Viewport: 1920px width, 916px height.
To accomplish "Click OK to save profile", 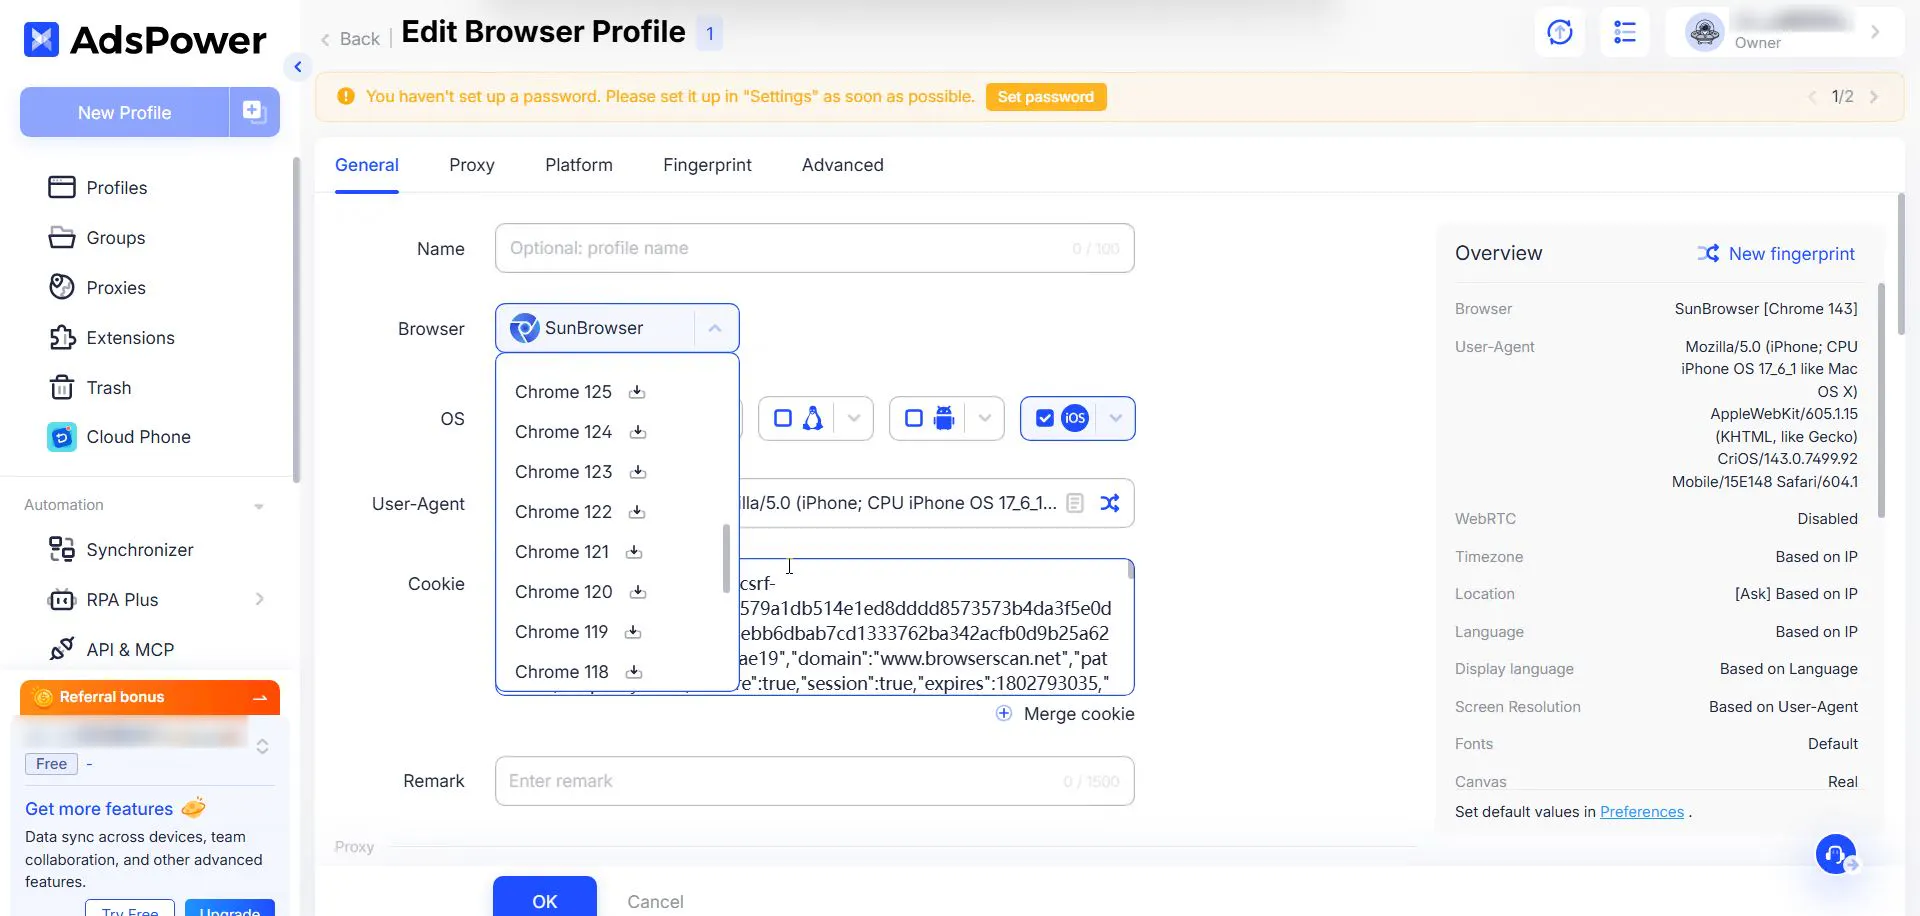I will point(545,897).
